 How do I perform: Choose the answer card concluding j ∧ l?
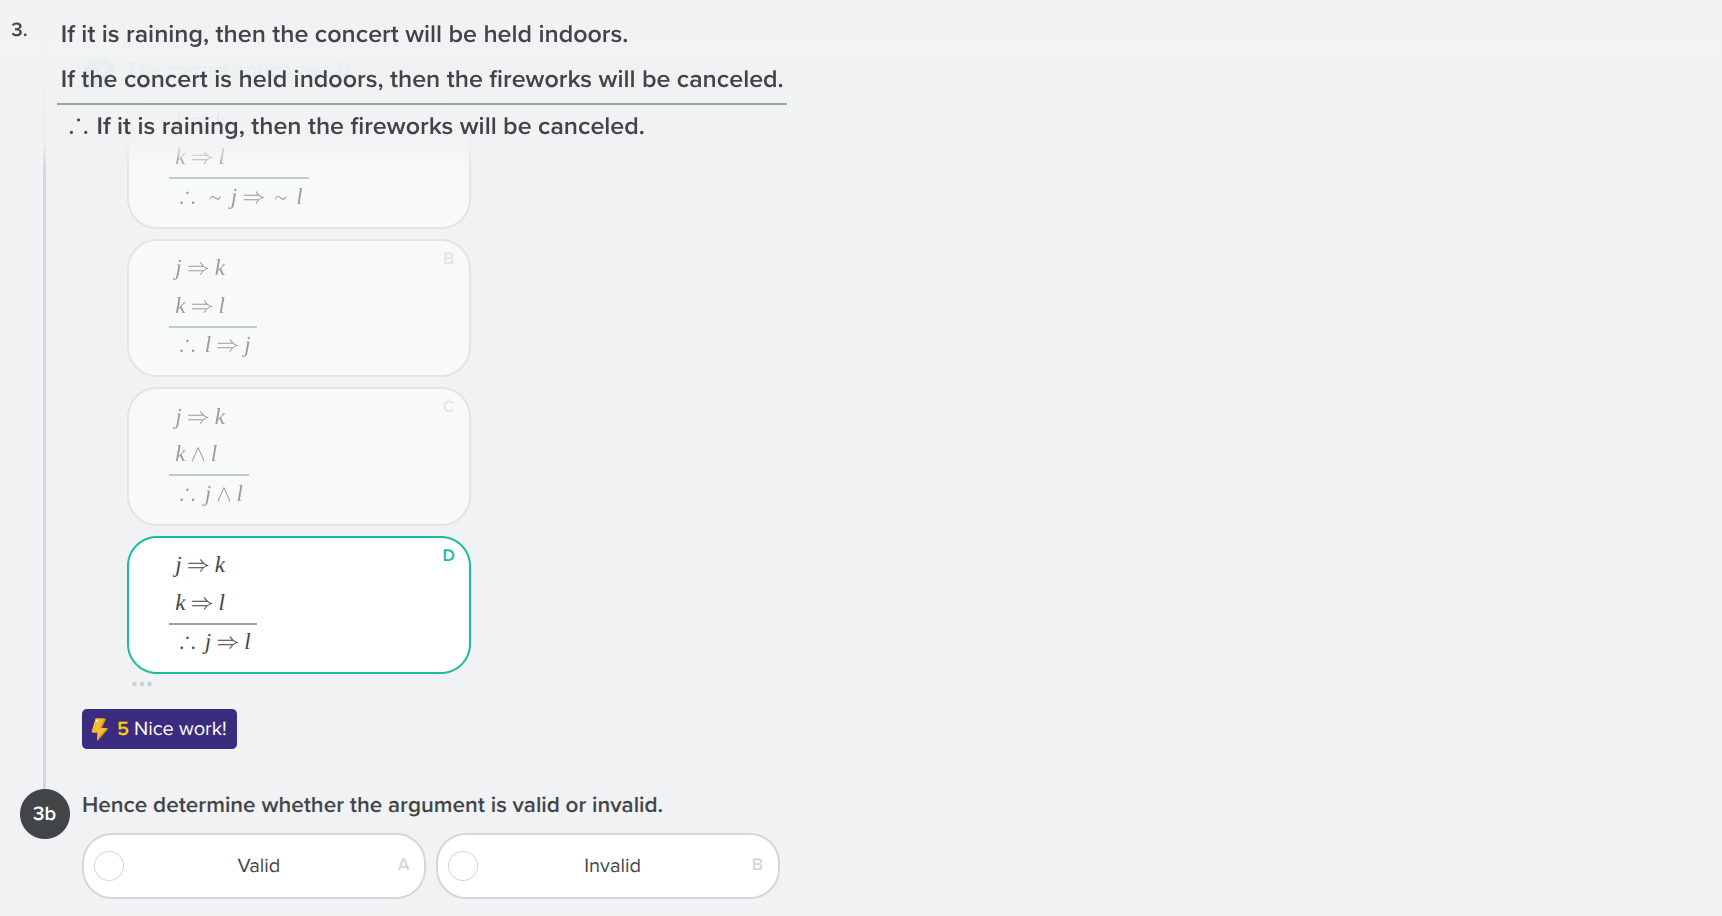pos(299,456)
